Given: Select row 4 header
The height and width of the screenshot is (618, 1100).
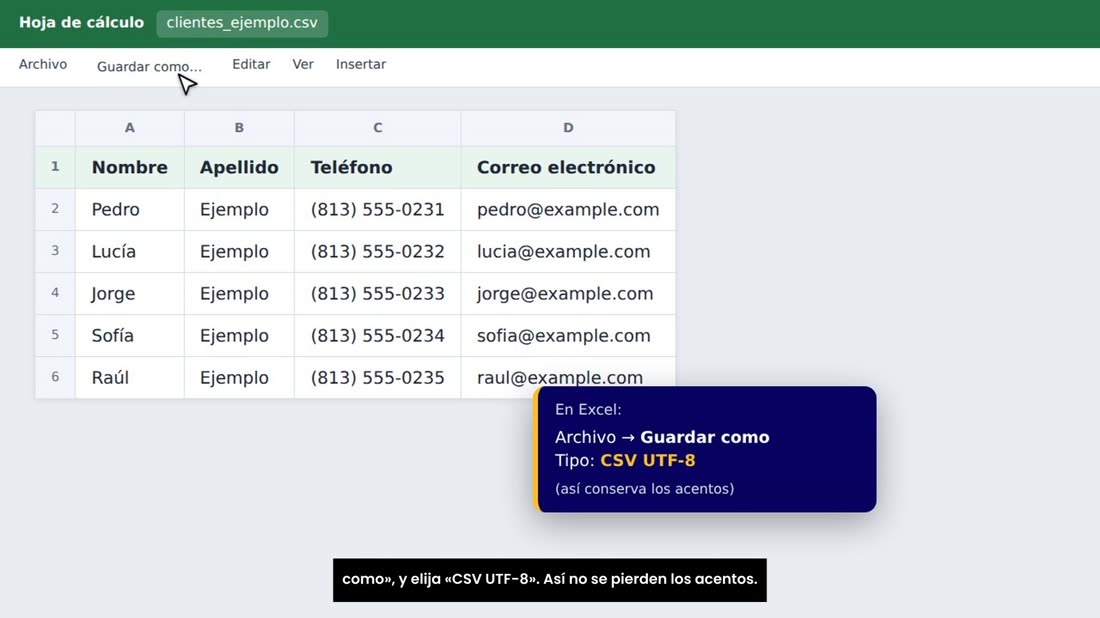Looking at the screenshot, I should 55,293.
